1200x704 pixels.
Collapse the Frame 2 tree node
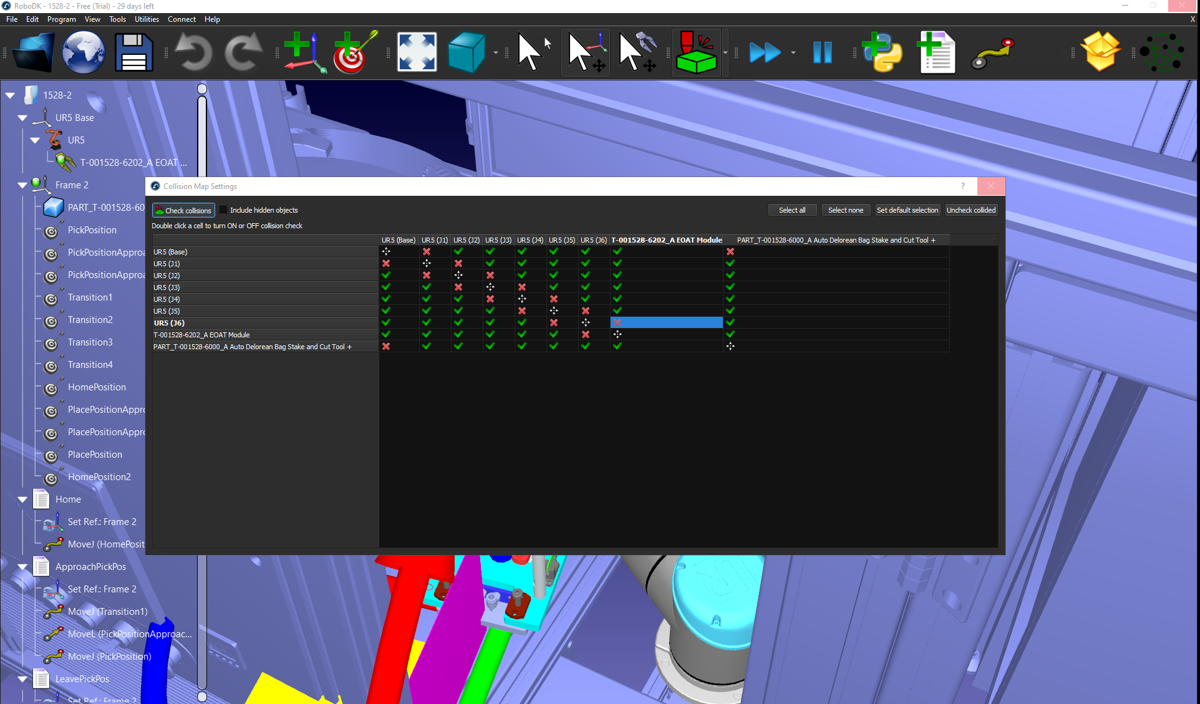click(x=23, y=185)
